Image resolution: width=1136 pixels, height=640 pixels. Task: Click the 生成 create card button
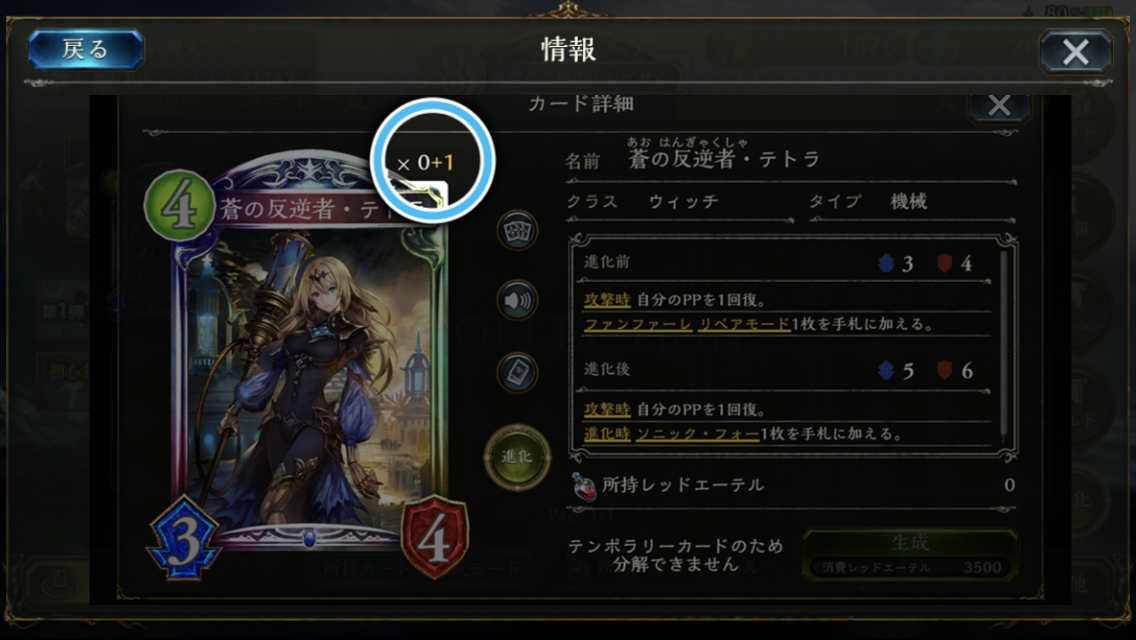point(910,554)
